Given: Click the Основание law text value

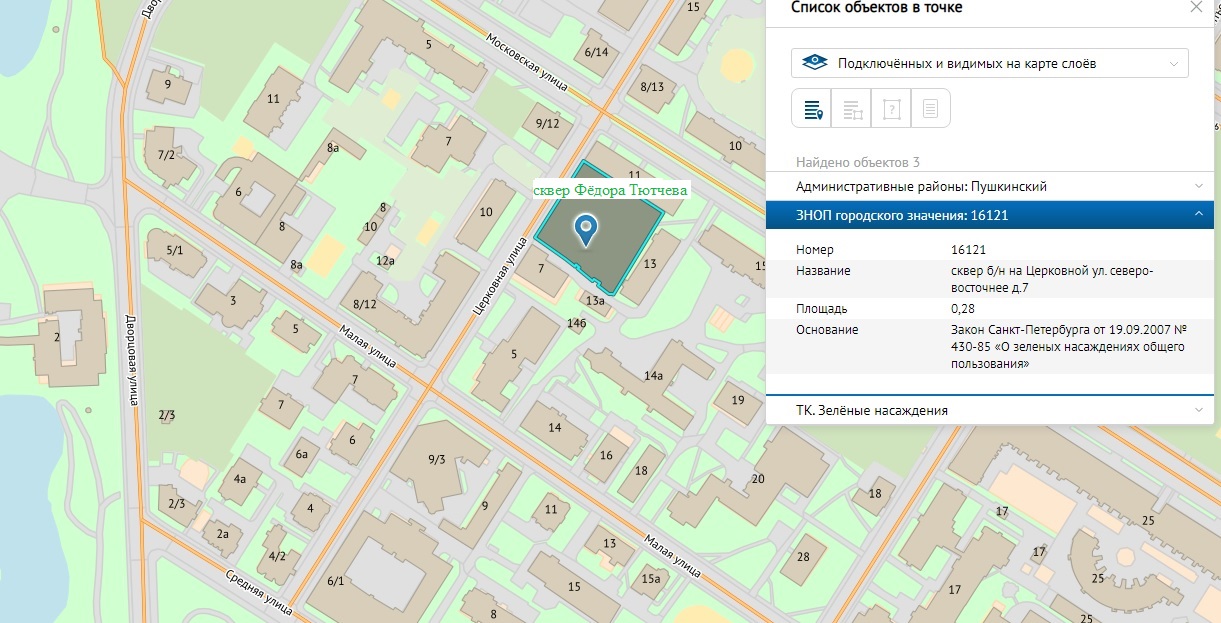Looking at the screenshot, I should coord(1068,347).
